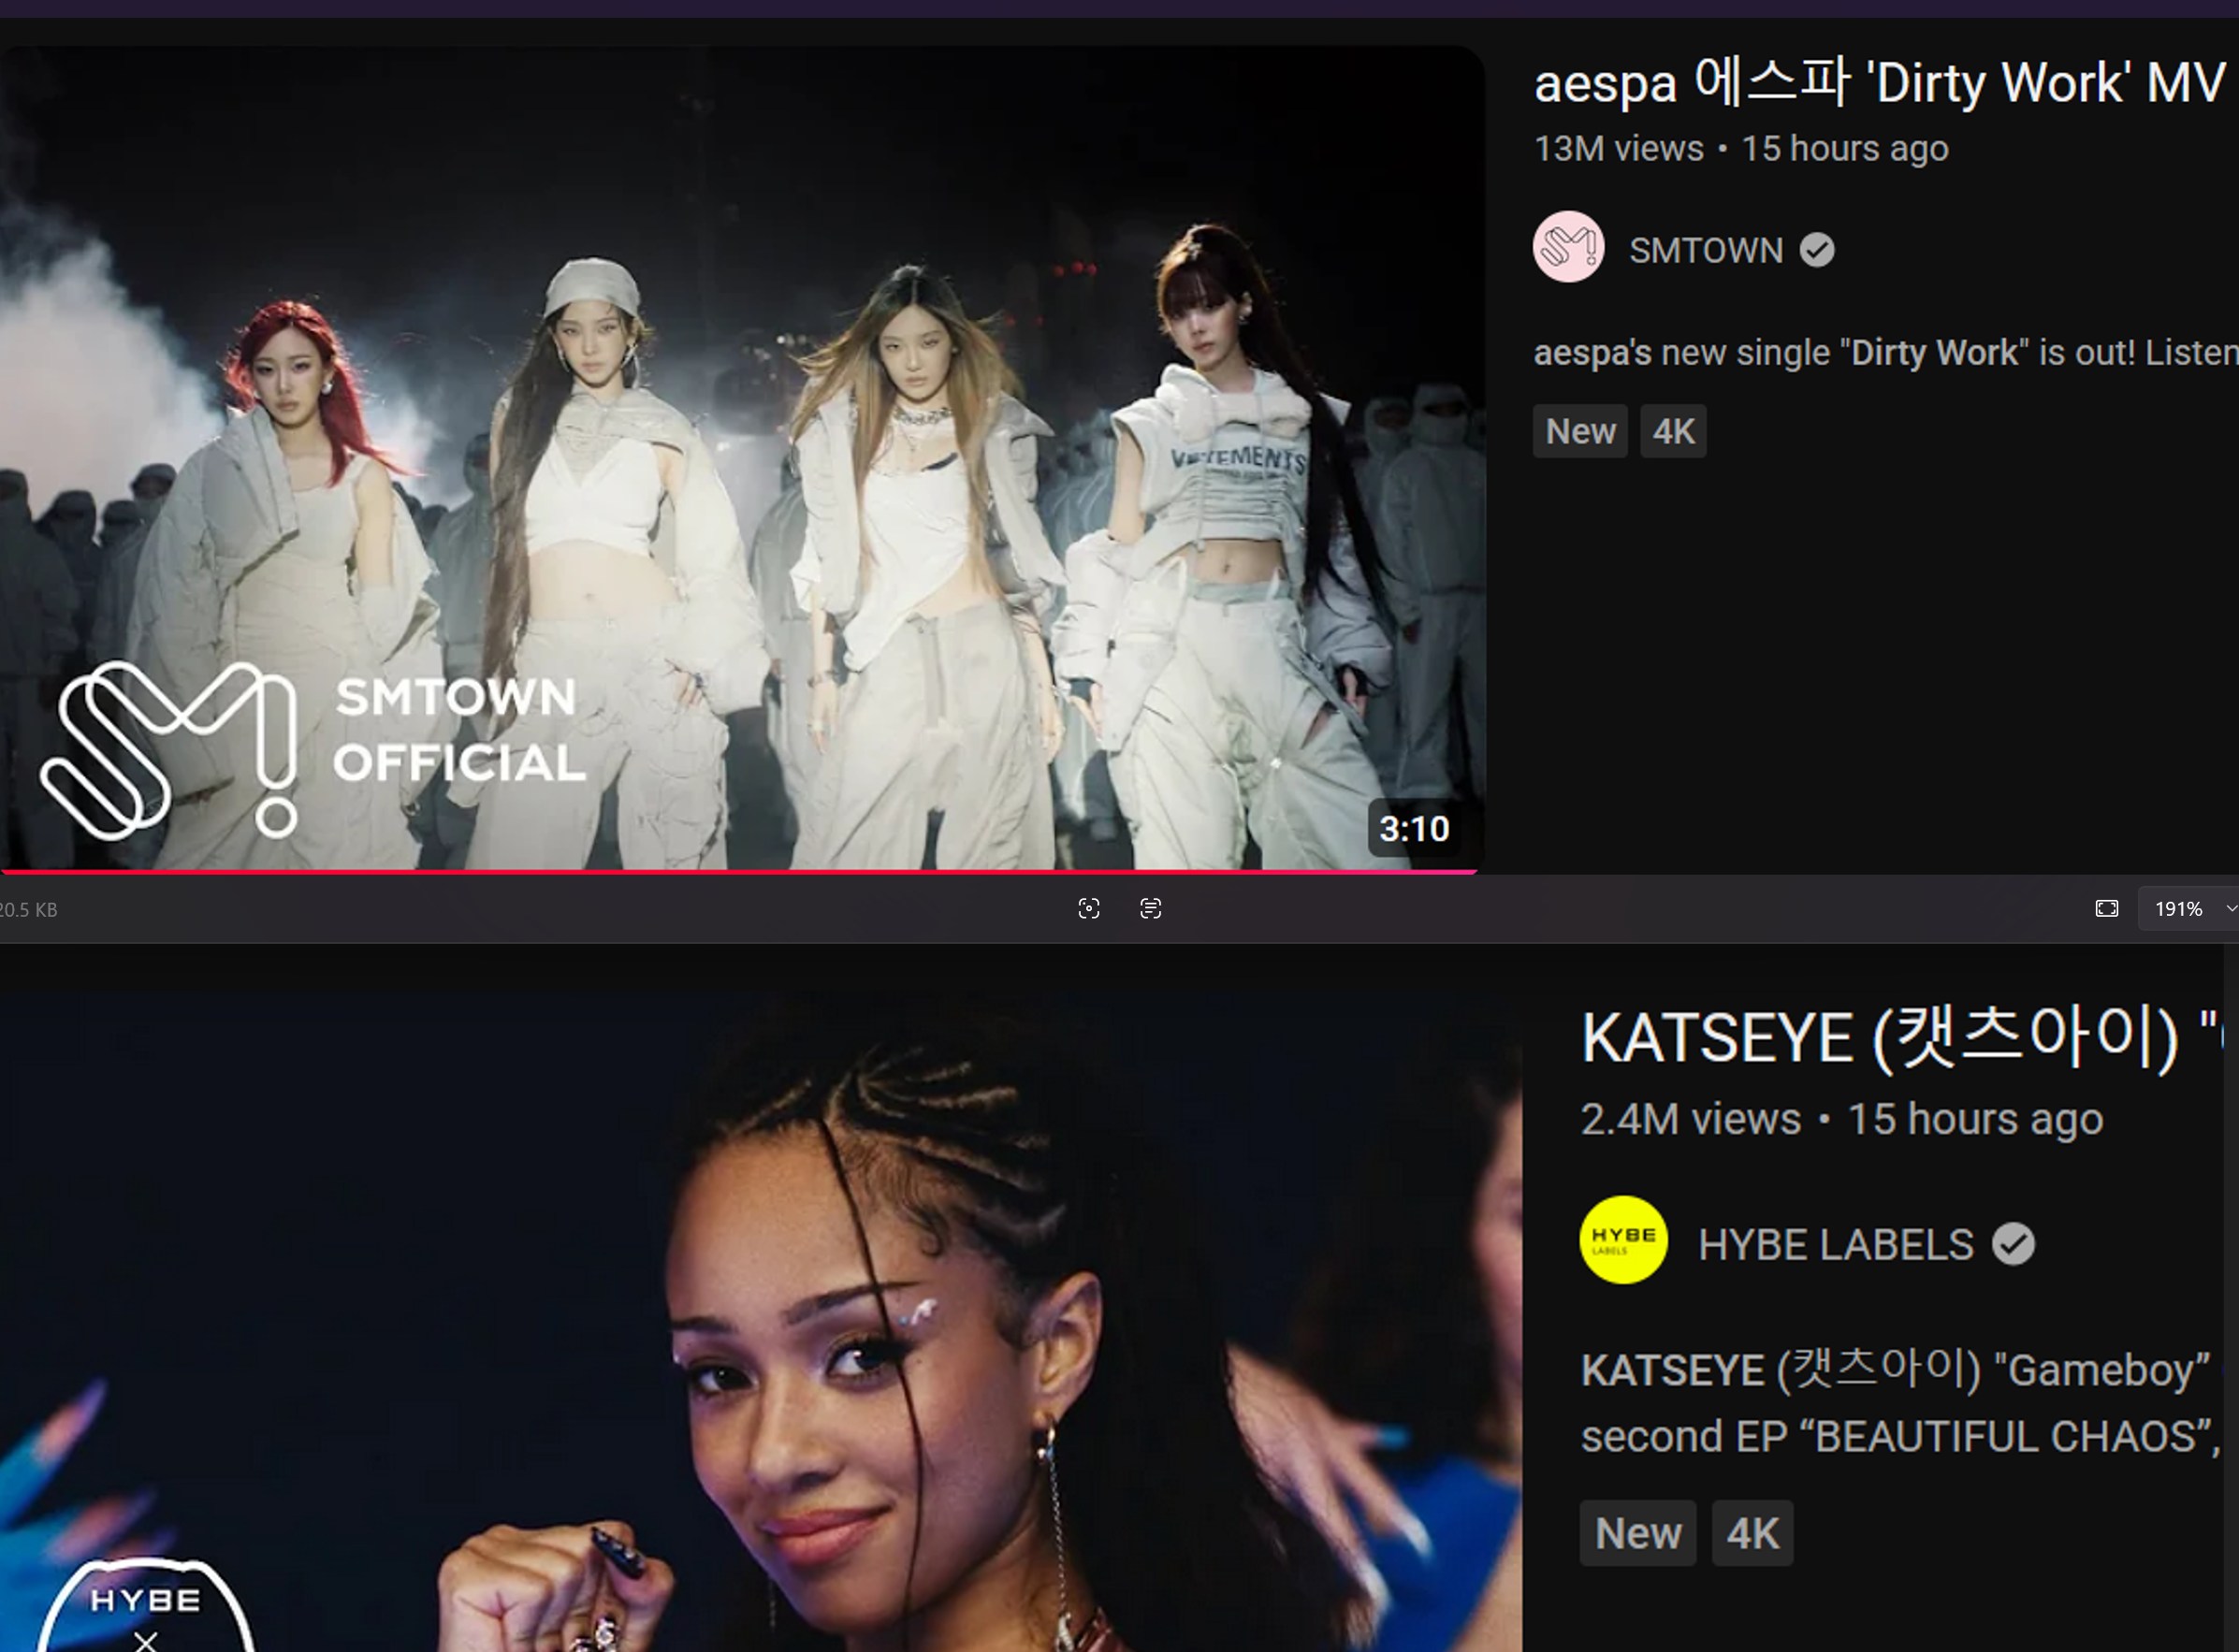
Task: Click the New badge under the KATSEYE description
Action: coord(1638,1532)
